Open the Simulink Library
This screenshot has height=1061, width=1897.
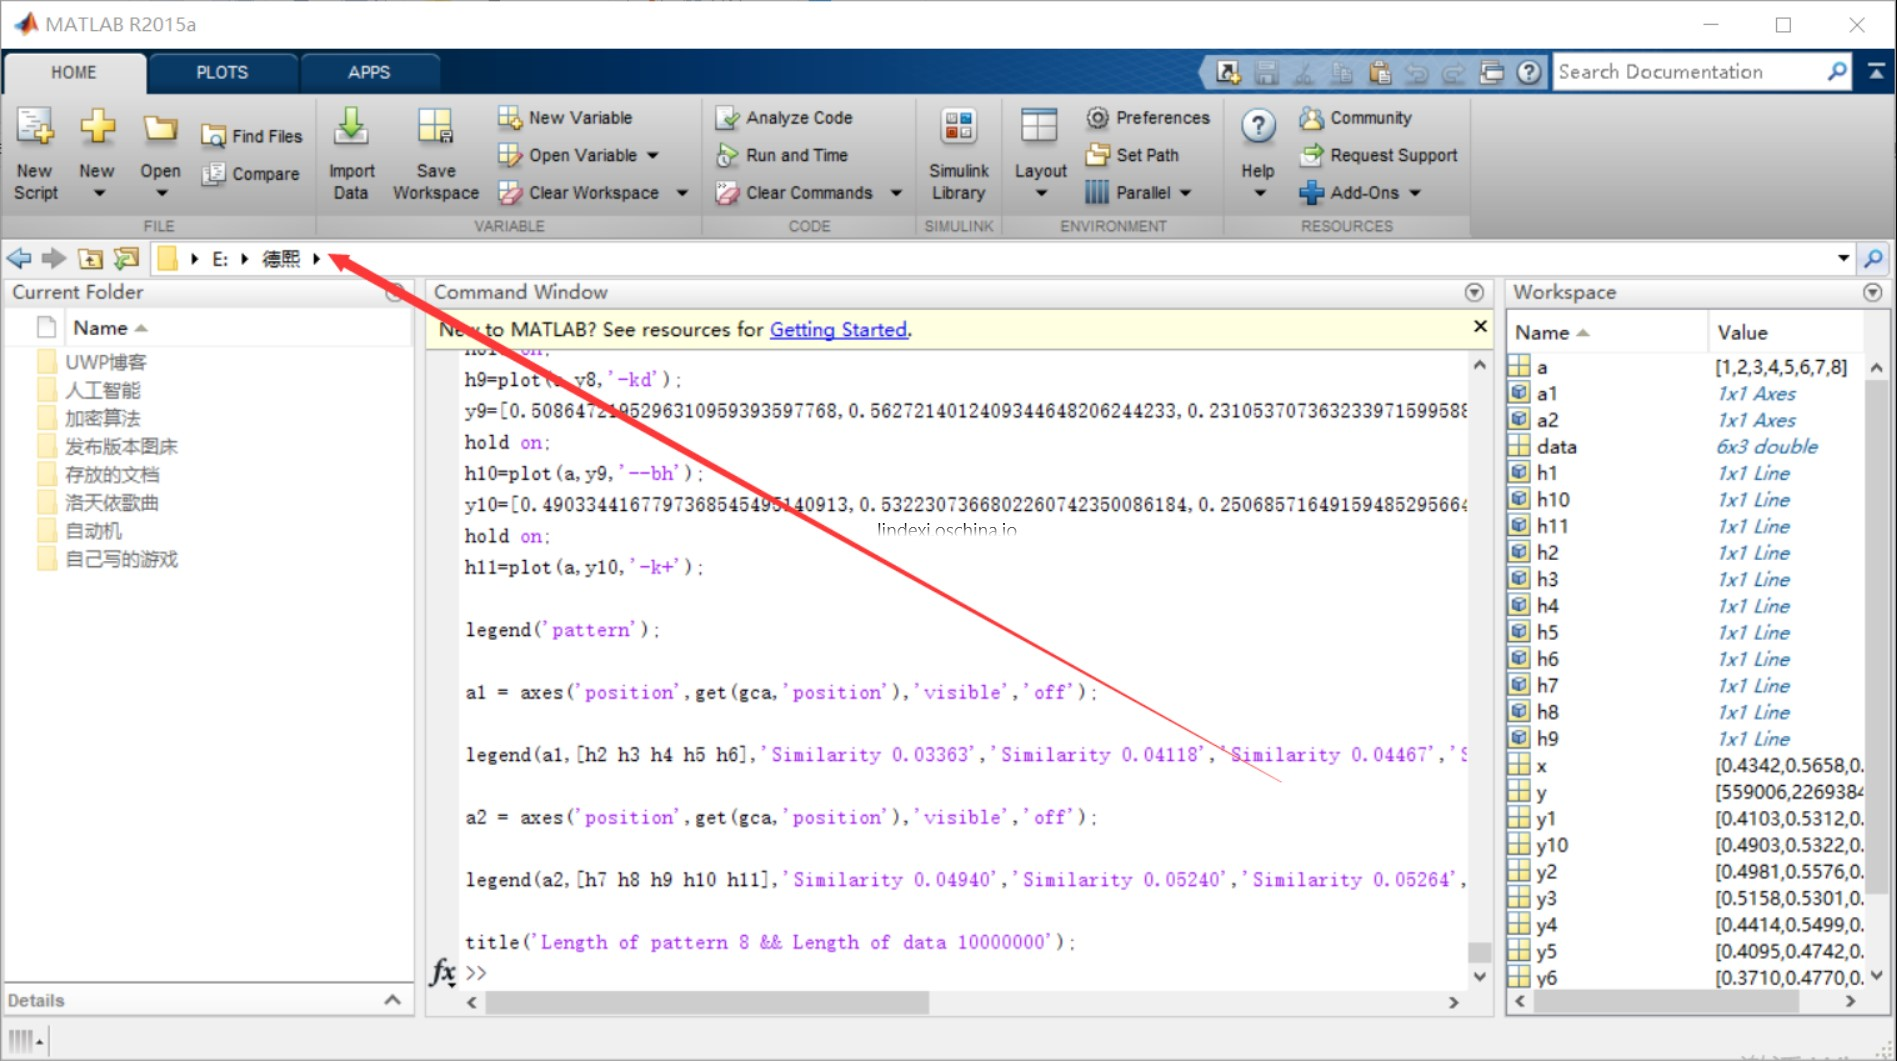coord(958,153)
